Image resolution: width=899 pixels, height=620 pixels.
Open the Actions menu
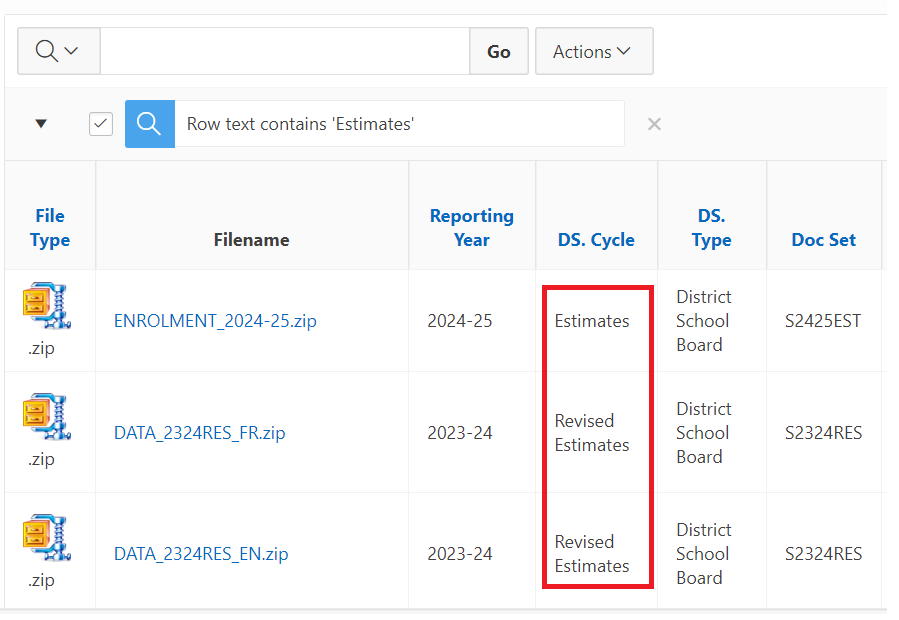pyautogui.click(x=593, y=51)
